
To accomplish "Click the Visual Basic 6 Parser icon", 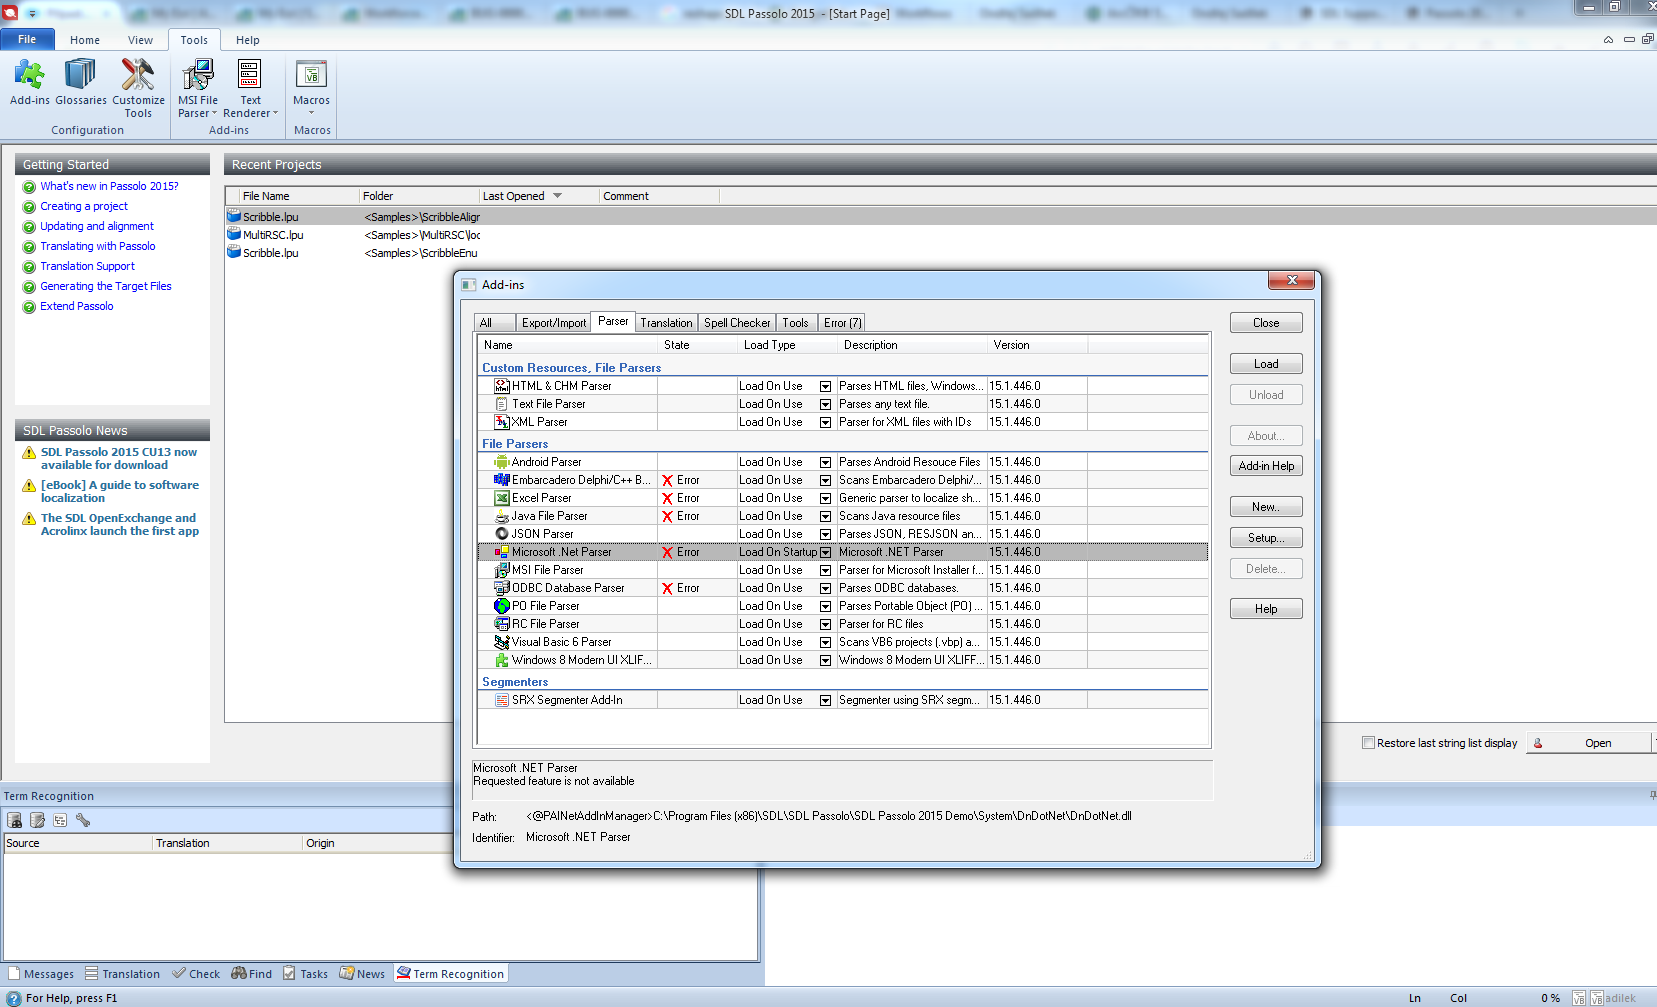I will click(502, 642).
